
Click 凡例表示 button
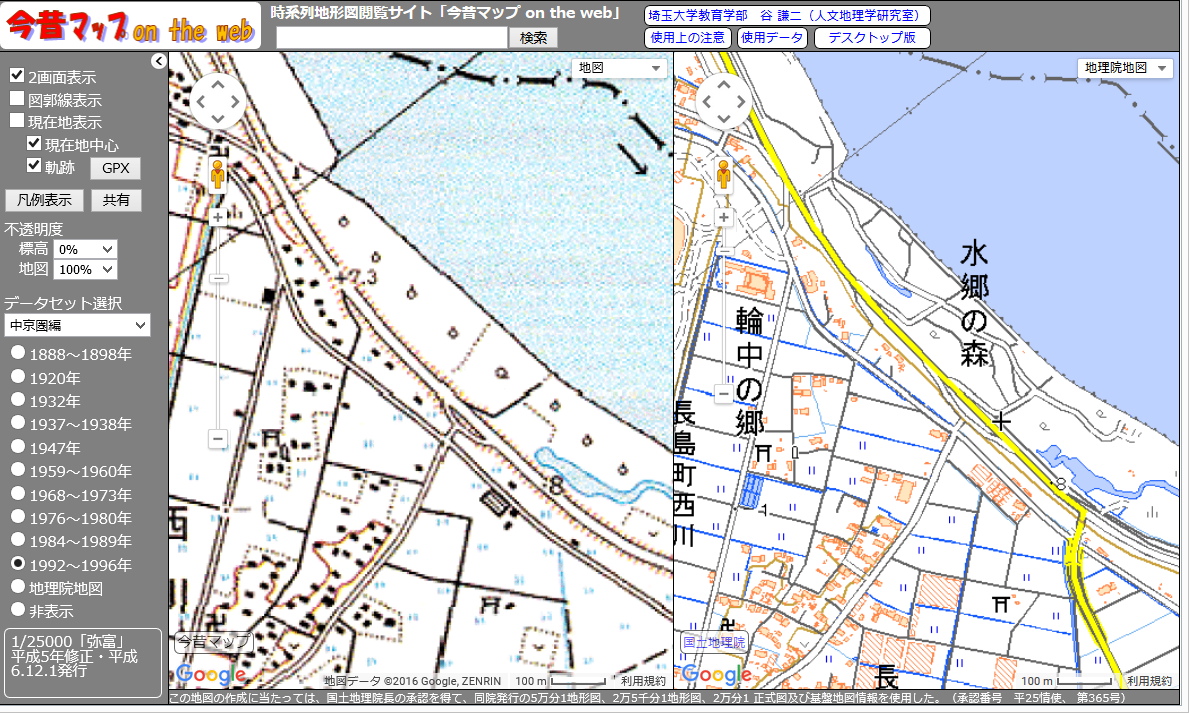(x=44, y=200)
